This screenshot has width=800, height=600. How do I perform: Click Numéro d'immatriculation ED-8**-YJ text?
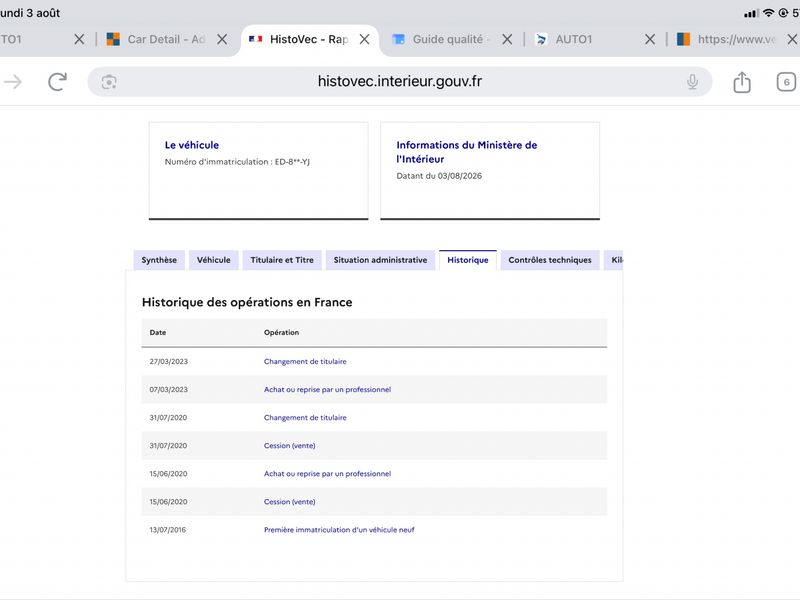(x=237, y=162)
